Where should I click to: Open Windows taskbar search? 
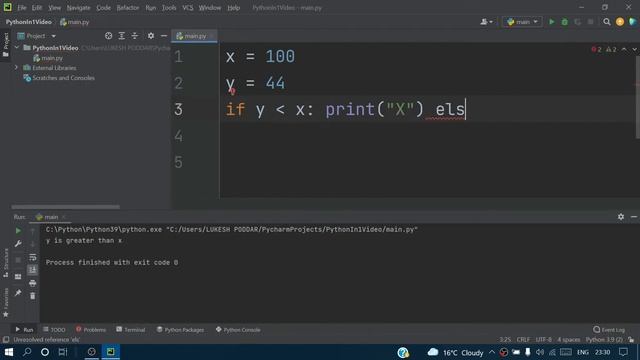(27, 352)
